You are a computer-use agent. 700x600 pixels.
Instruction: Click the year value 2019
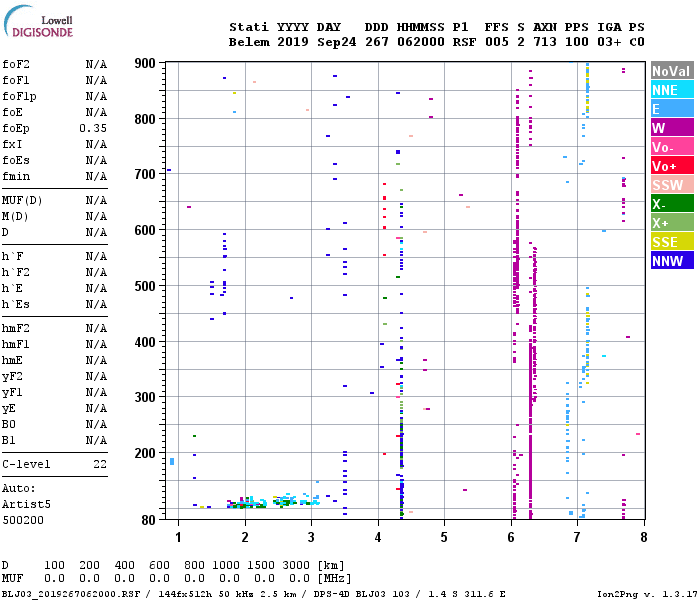tap(293, 42)
